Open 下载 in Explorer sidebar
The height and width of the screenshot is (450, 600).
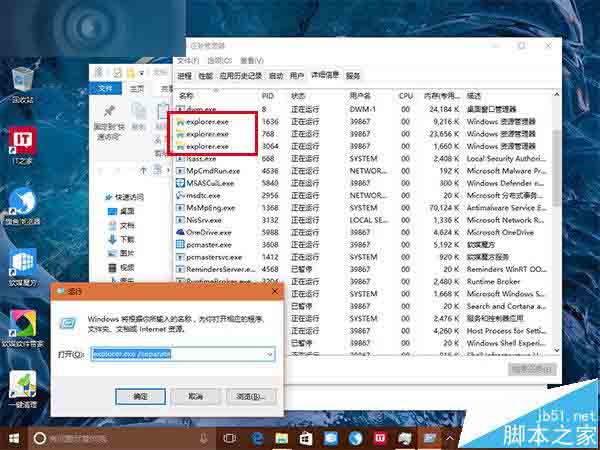tap(122, 240)
